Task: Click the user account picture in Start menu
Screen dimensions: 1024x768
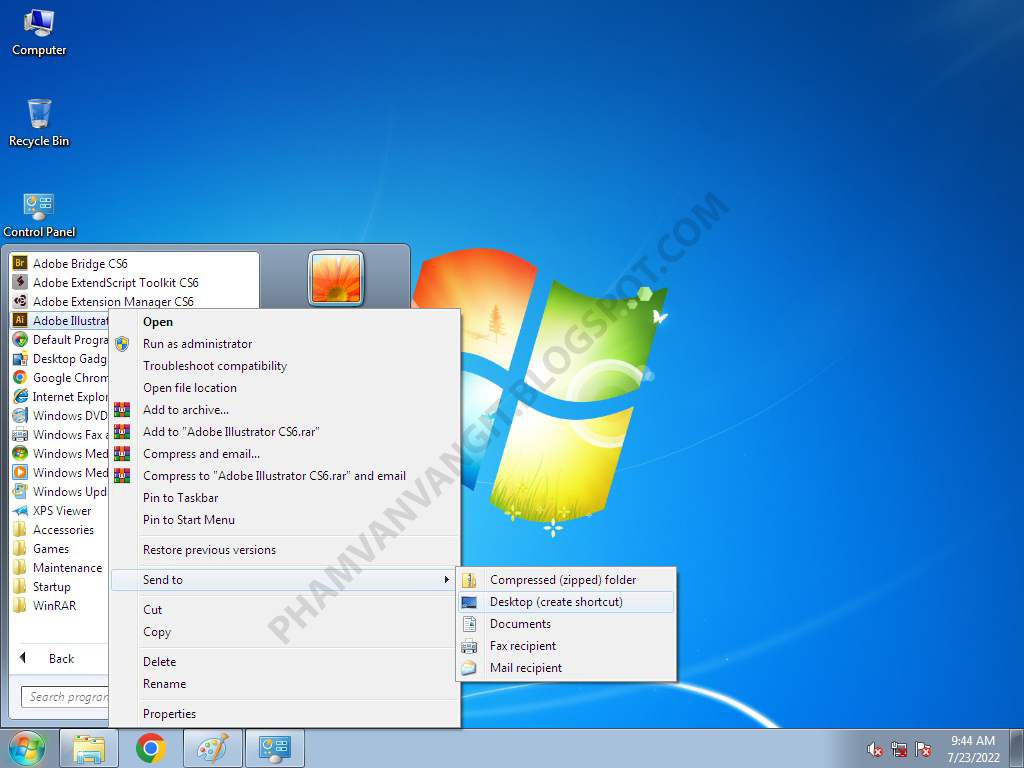Action: point(336,278)
